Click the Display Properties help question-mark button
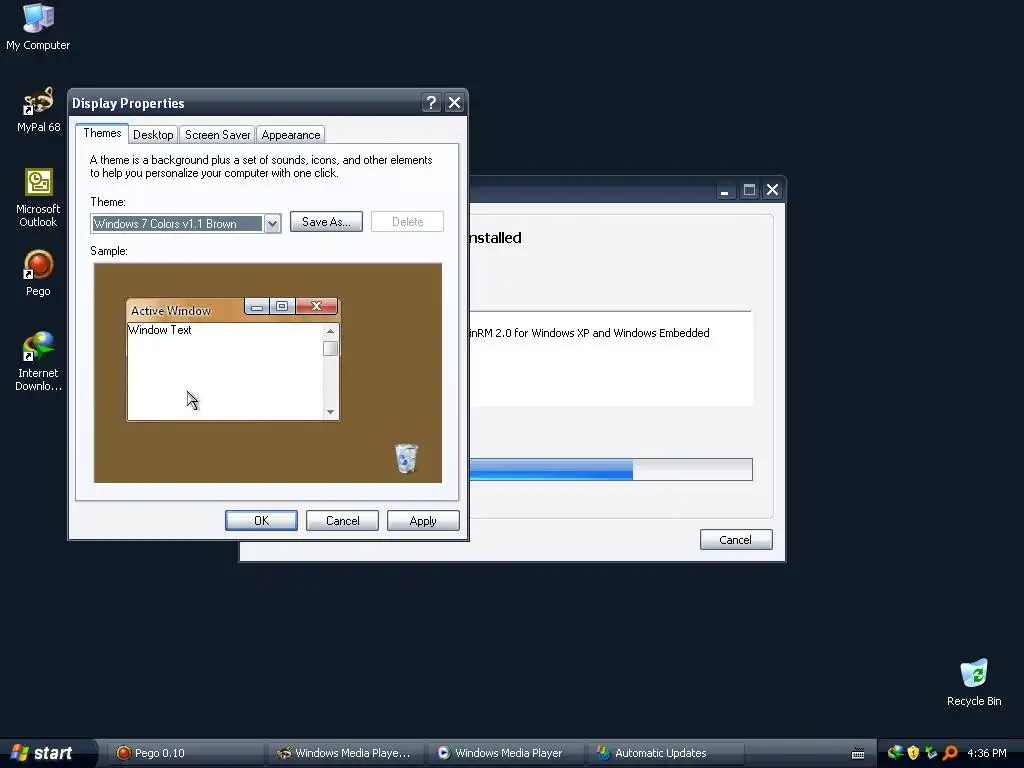Screen dimensions: 1024x768 click(x=431, y=103)
